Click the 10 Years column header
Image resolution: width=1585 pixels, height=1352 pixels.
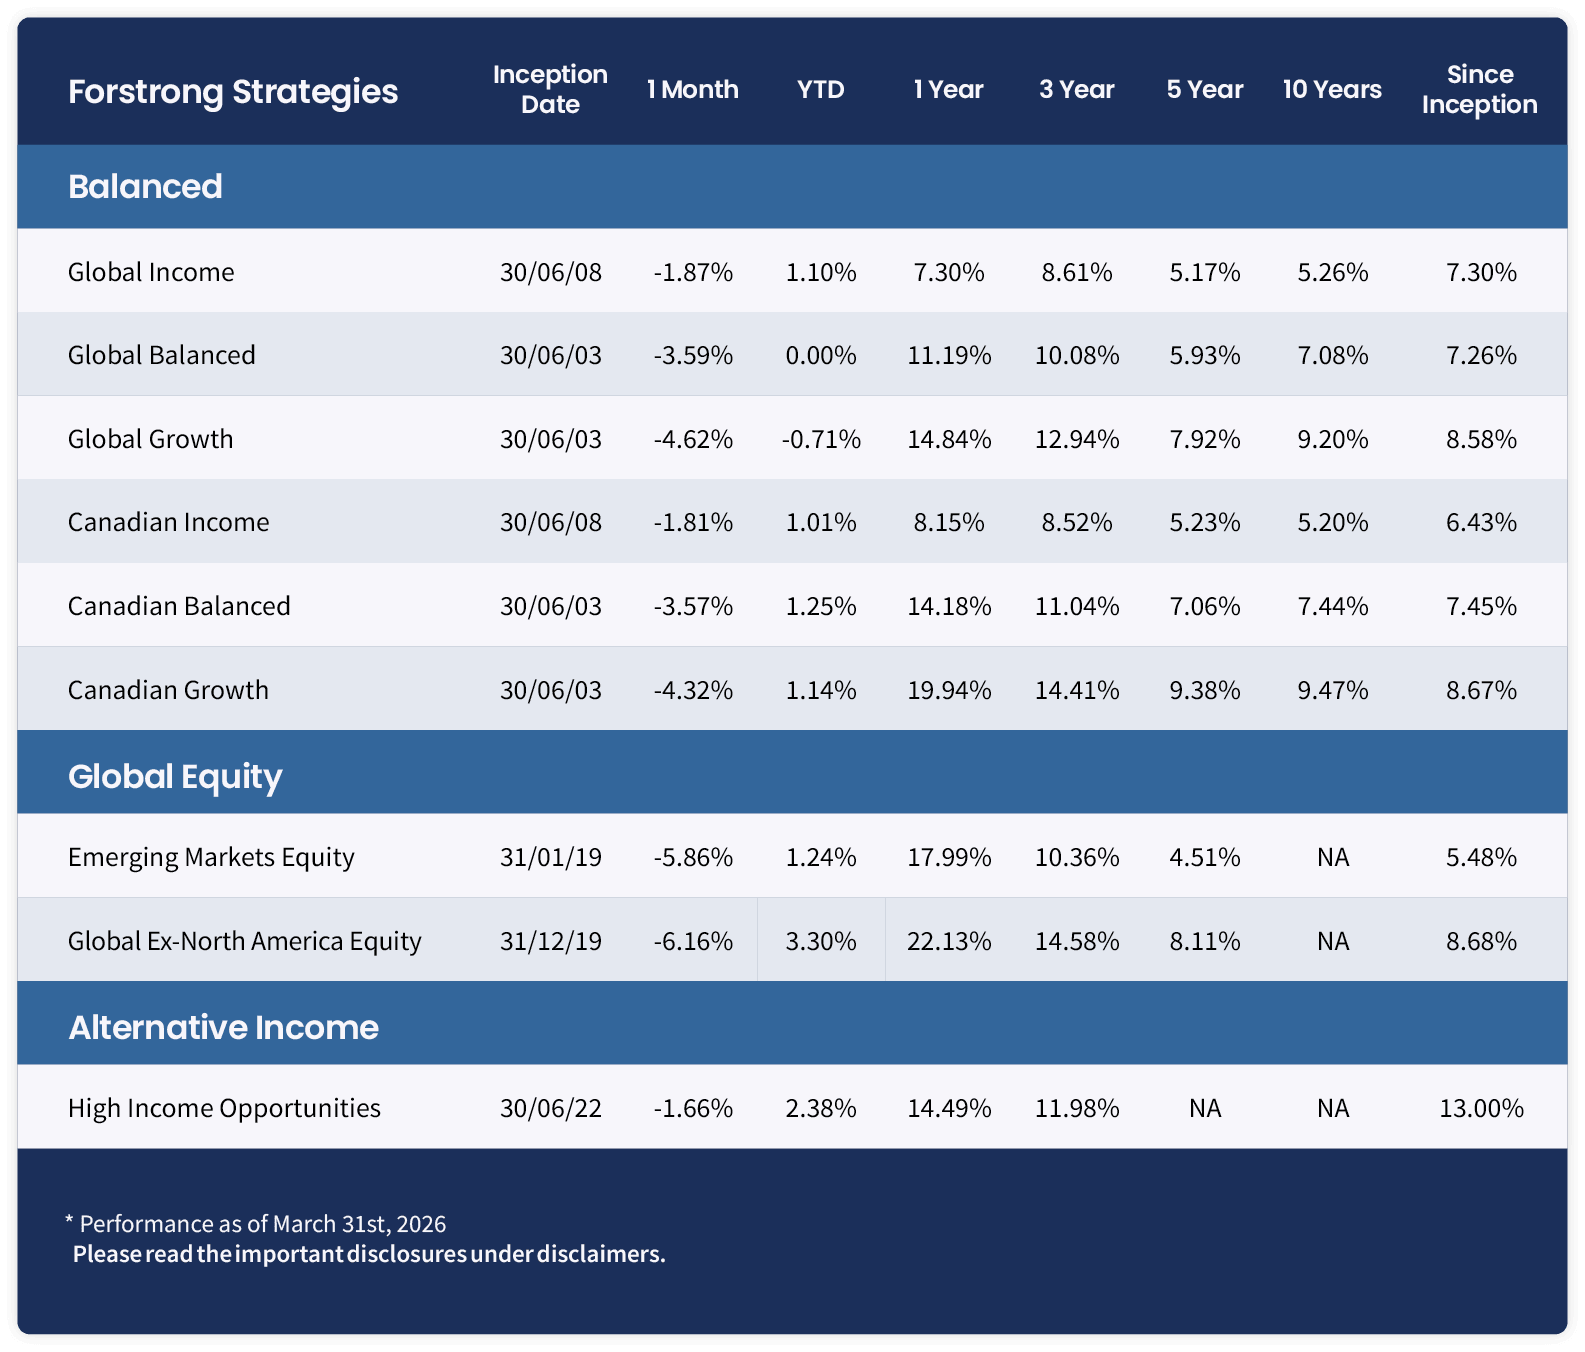point(1332,90)
